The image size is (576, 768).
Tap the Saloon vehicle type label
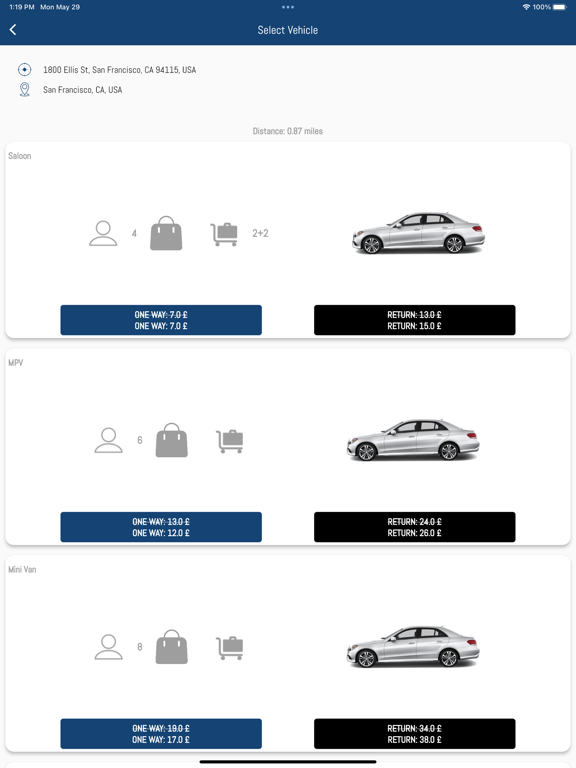pyautogui.click(x=20, y=156)
